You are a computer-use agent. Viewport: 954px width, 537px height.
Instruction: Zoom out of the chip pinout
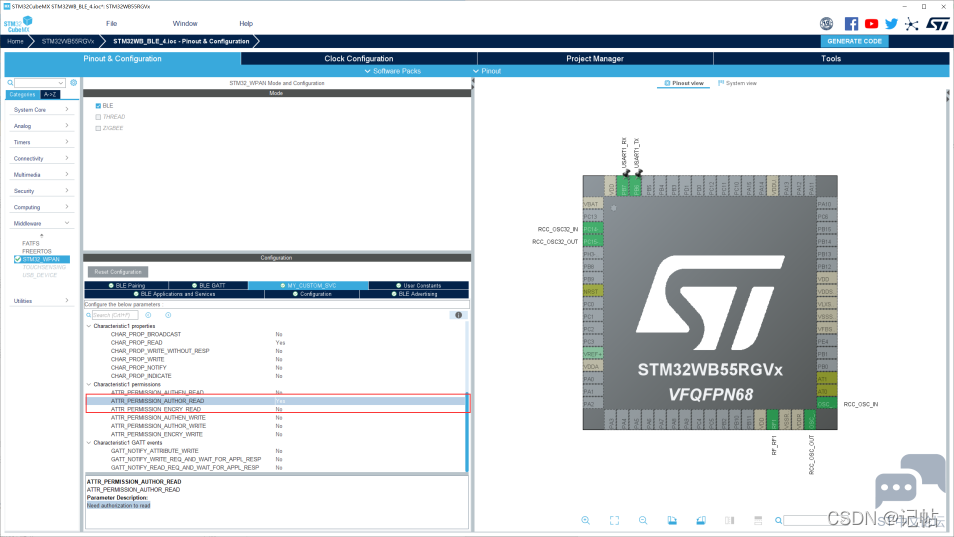tap(643, 521)
